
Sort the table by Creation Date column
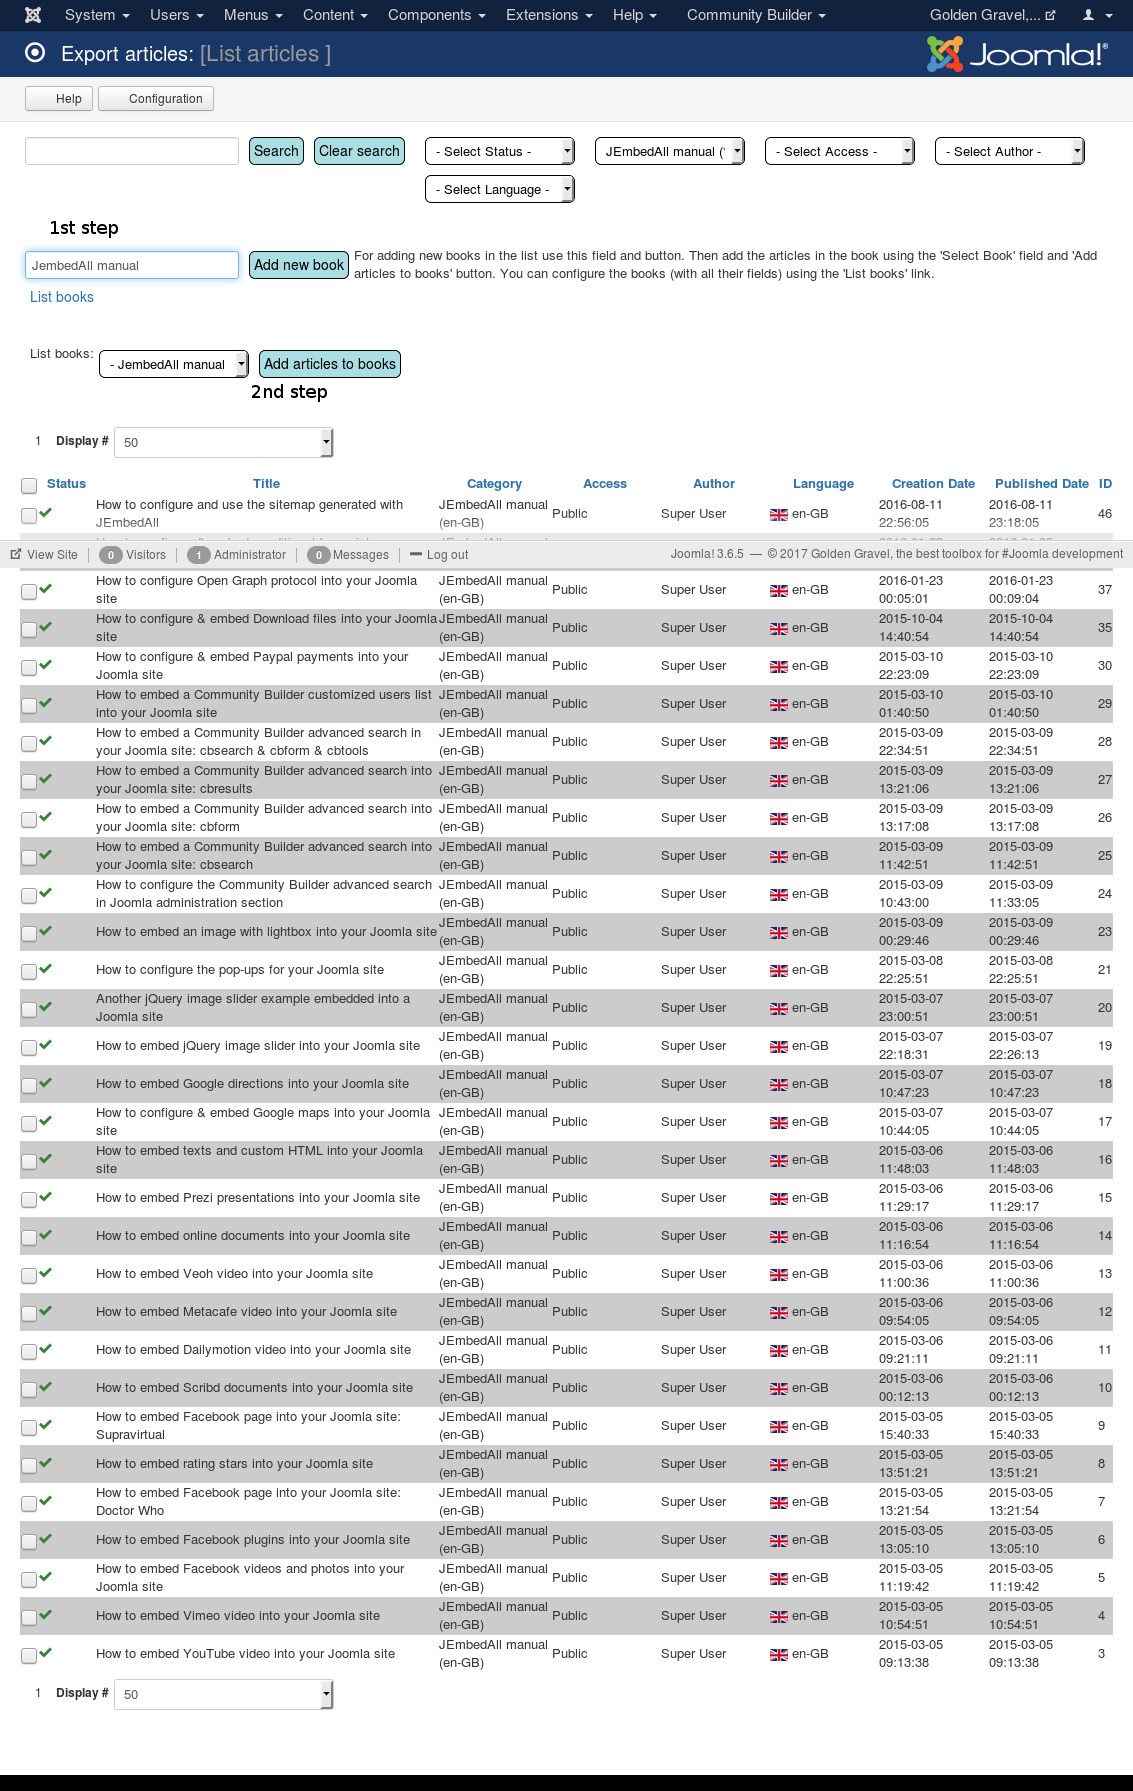click(x=933, y=484)
